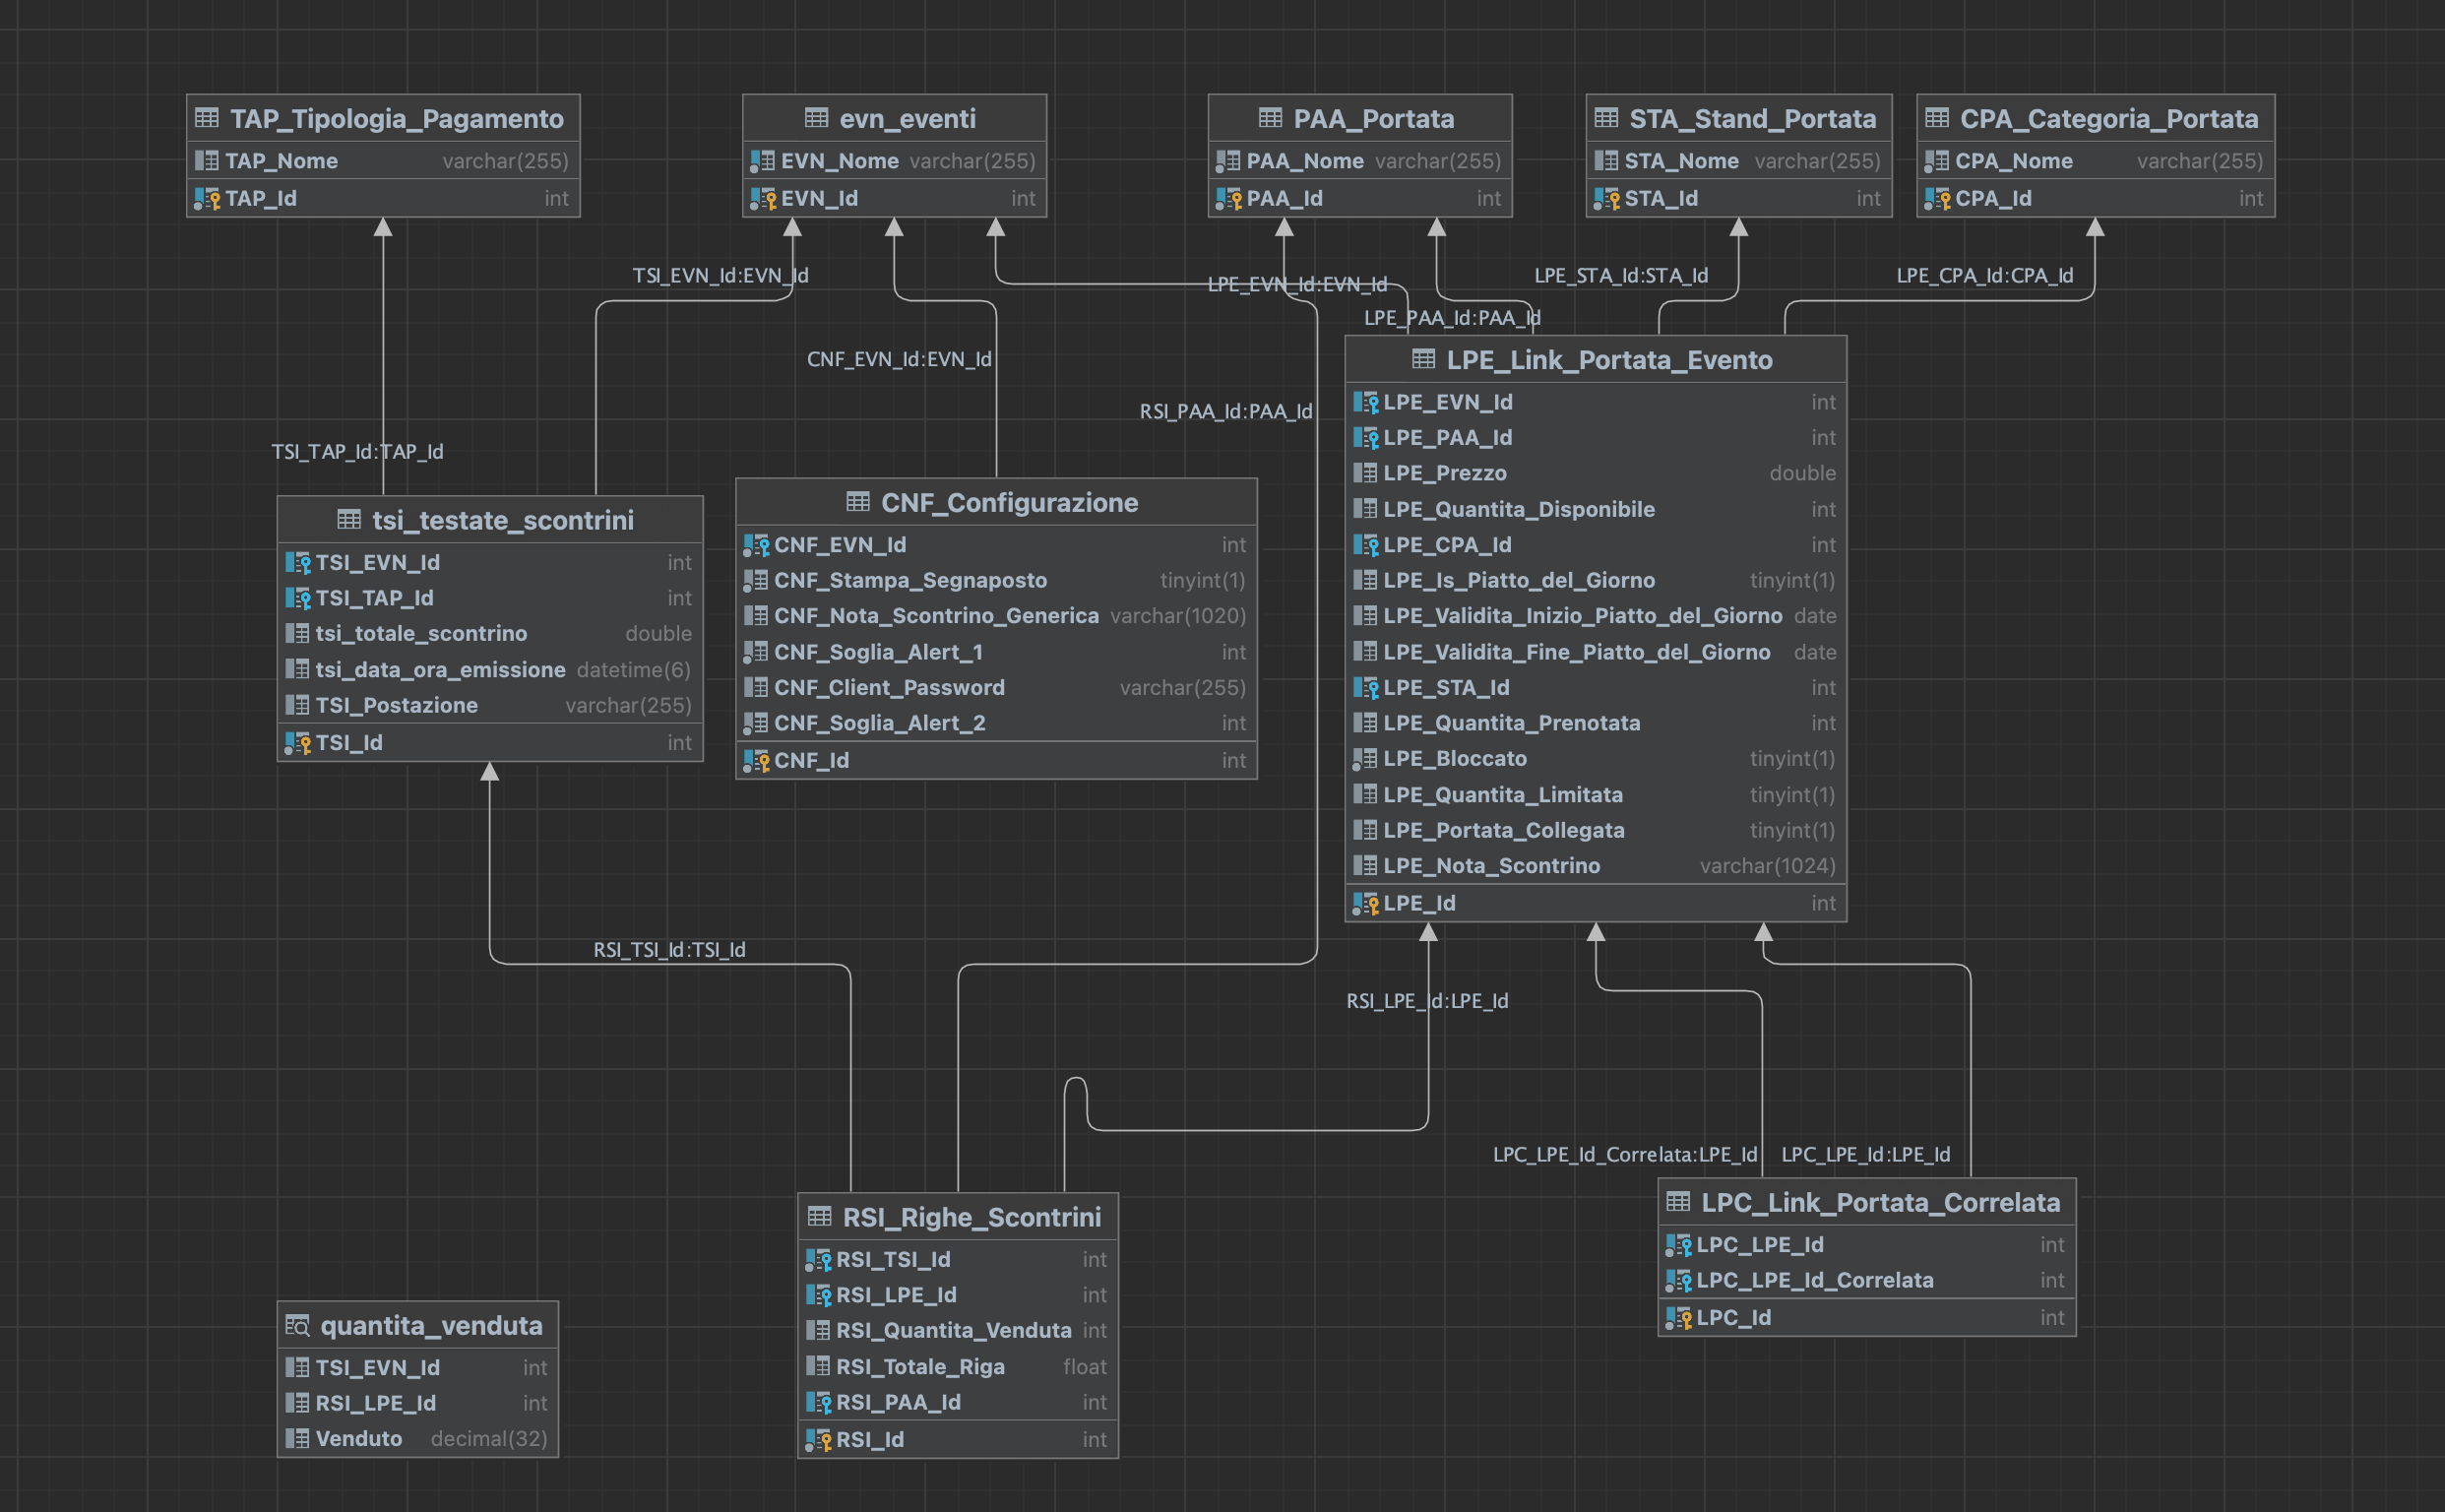This screenshot has height=1512, width=2445.
Task: Click the table icon beside CNF_Configurazione
Action: 858,502
